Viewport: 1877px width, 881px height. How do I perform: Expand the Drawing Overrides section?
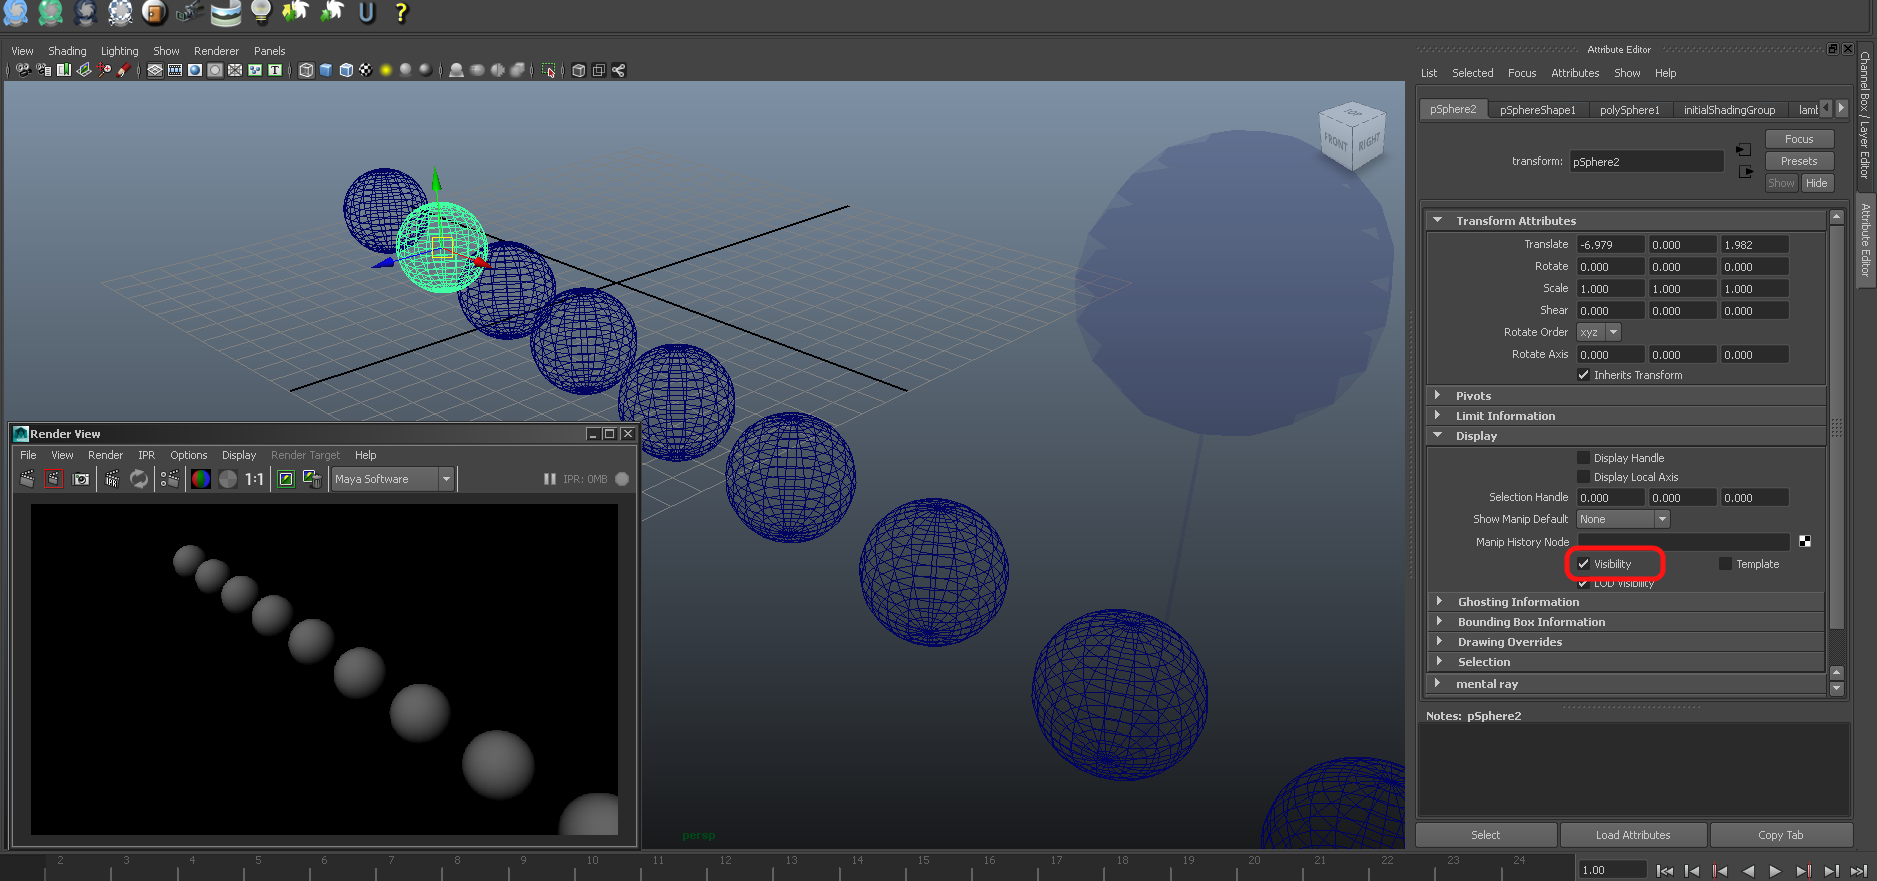click(x=1439, y=642)
